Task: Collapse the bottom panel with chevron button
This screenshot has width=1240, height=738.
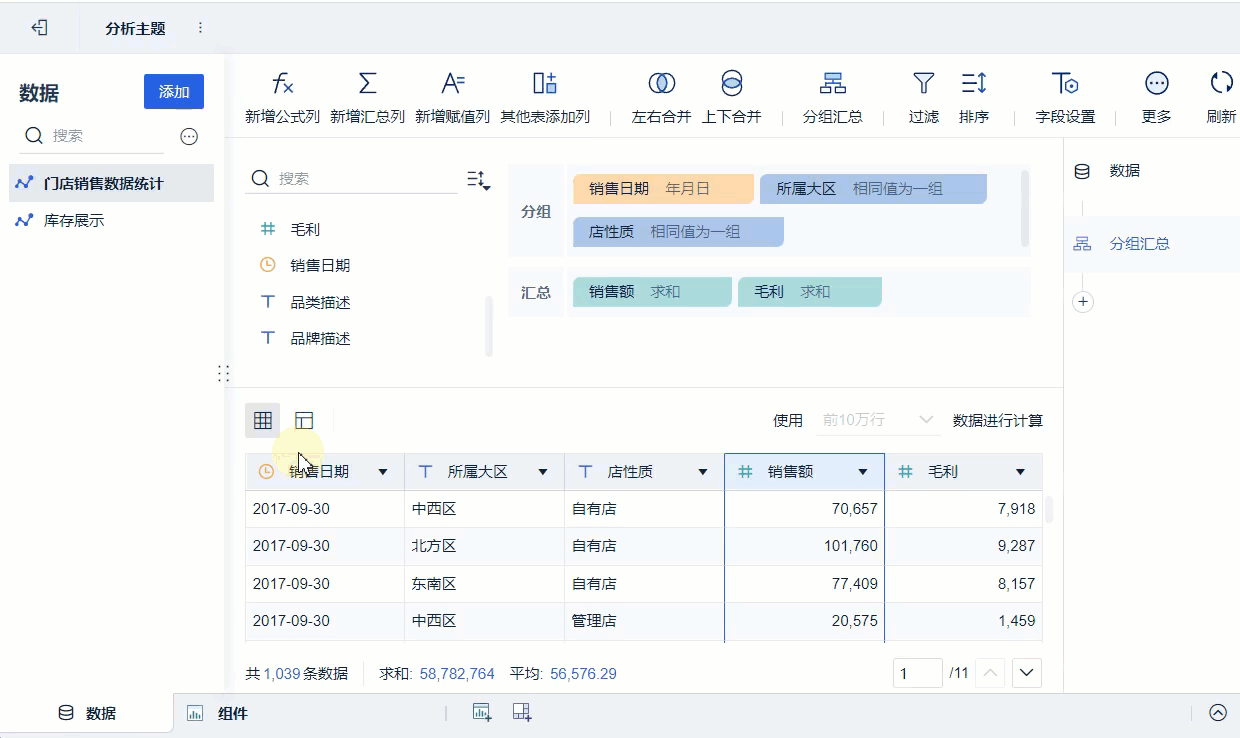Action: (1217, 713)
